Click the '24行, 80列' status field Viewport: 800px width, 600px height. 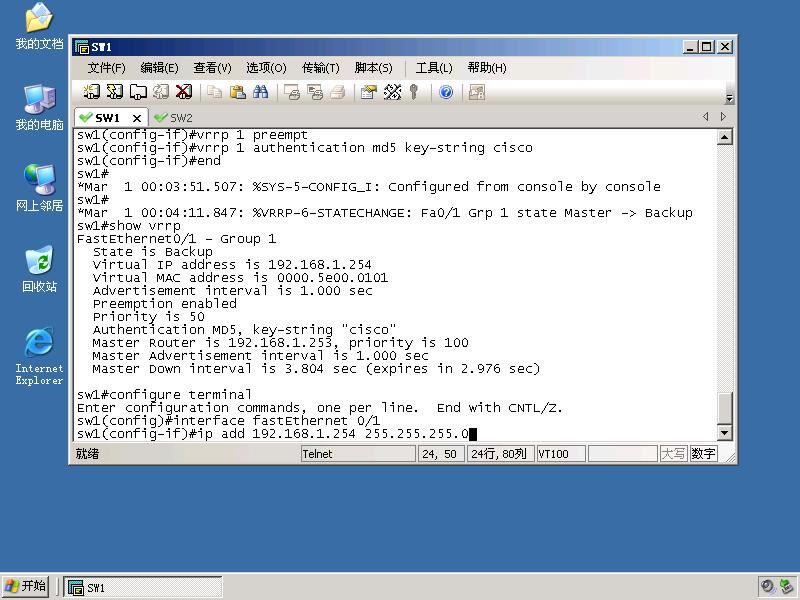(500, 454)
